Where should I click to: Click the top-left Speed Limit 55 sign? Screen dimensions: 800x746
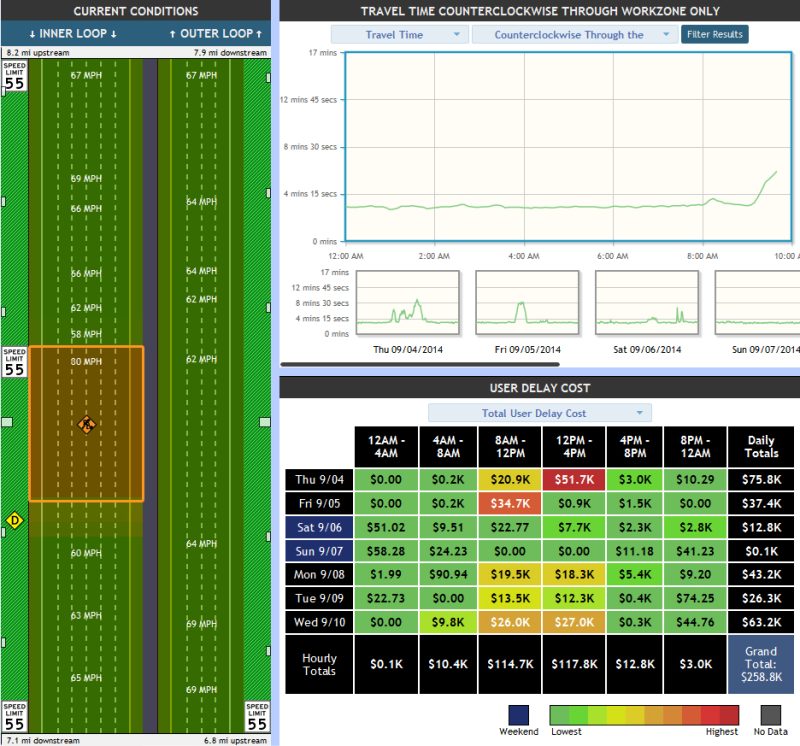pyautogui.click(x=13, y=72)
